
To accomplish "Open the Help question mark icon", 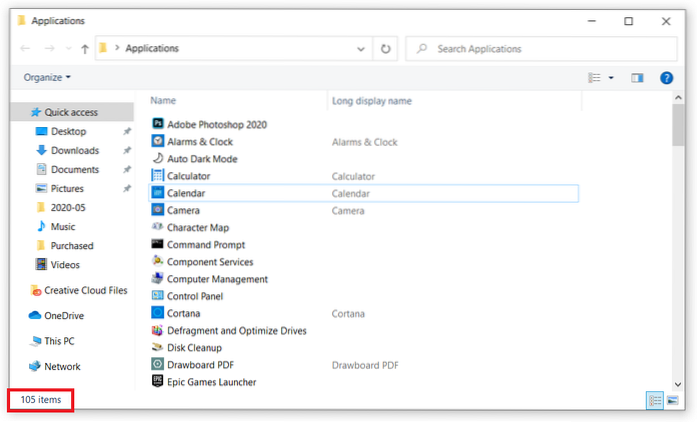I will 666,78.
